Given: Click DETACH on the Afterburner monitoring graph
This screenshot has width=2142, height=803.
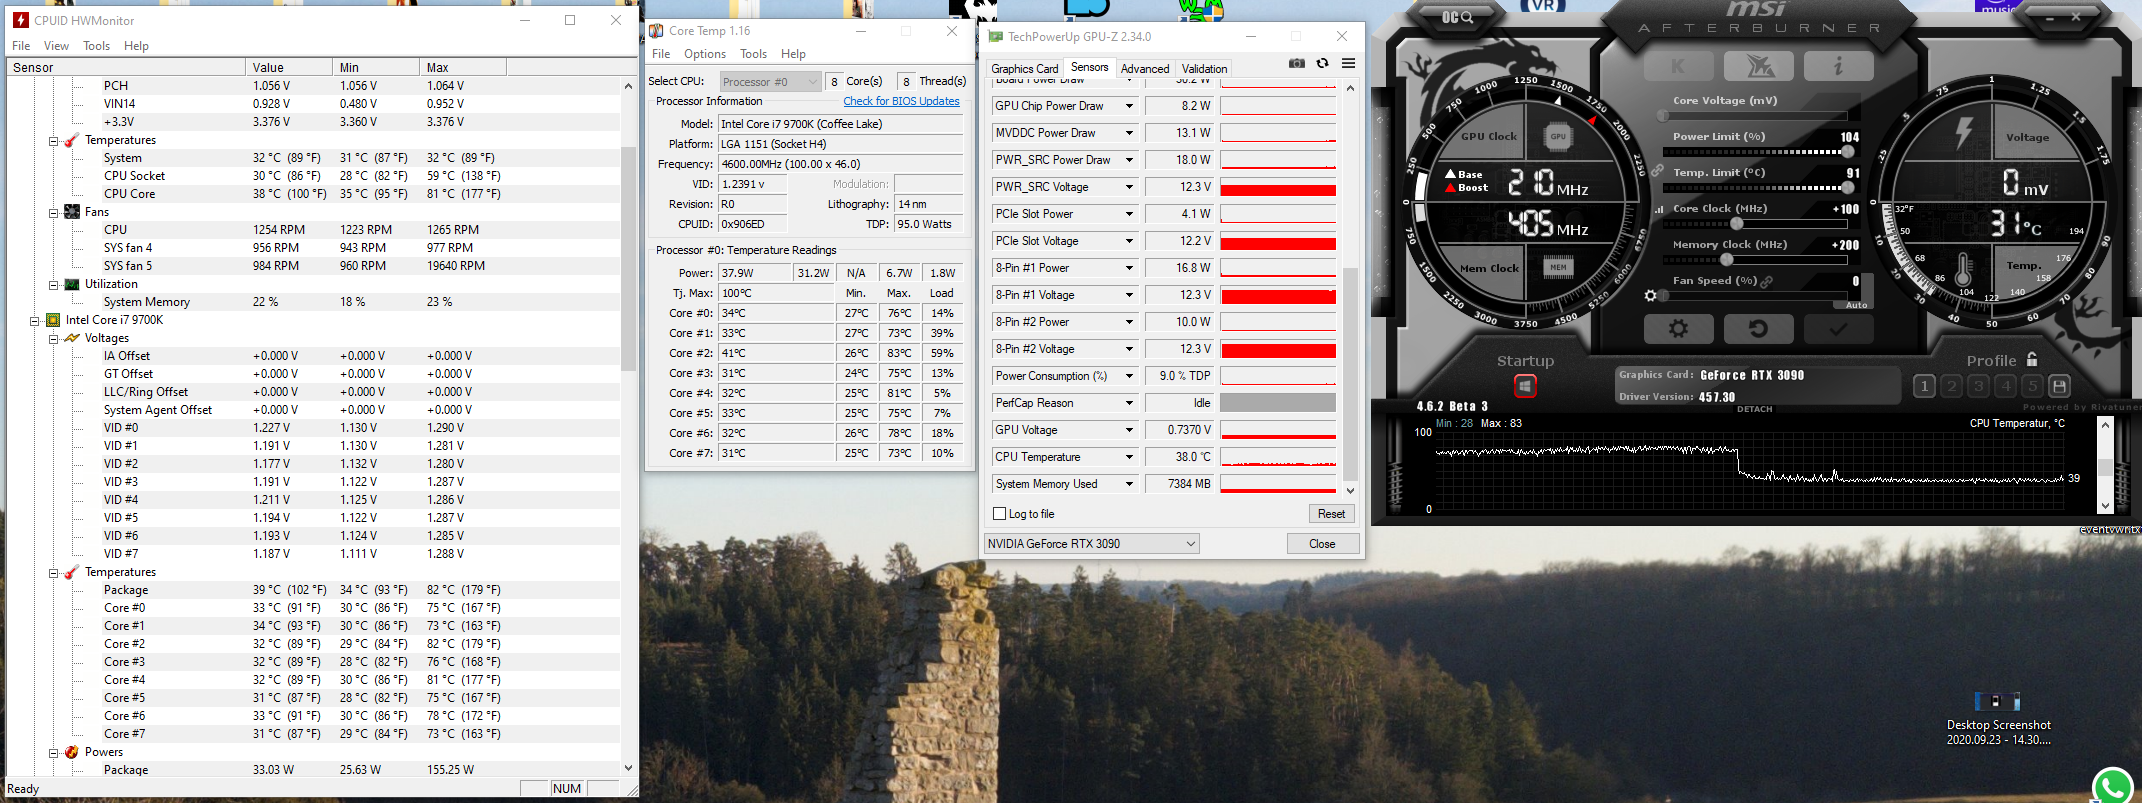Looking at the screenshot, I should [1754, 409].
